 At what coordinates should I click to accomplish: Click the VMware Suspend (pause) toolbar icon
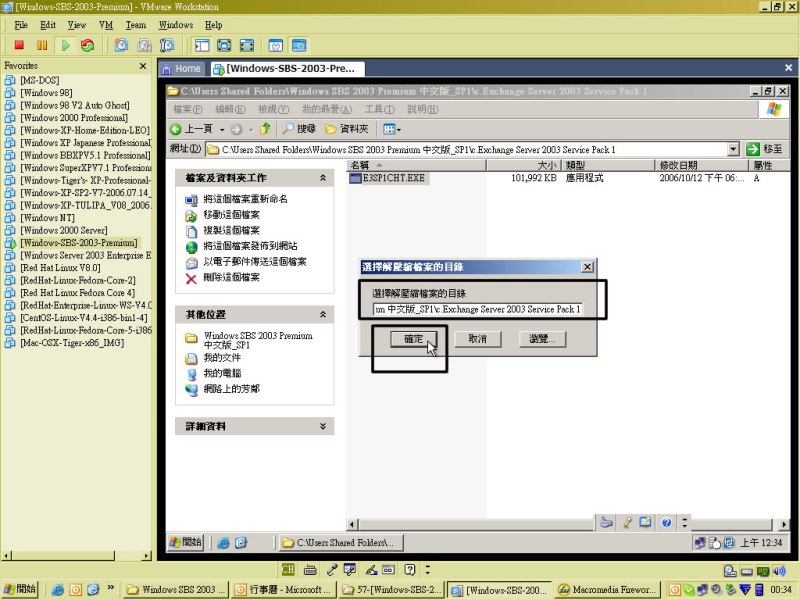42,45
